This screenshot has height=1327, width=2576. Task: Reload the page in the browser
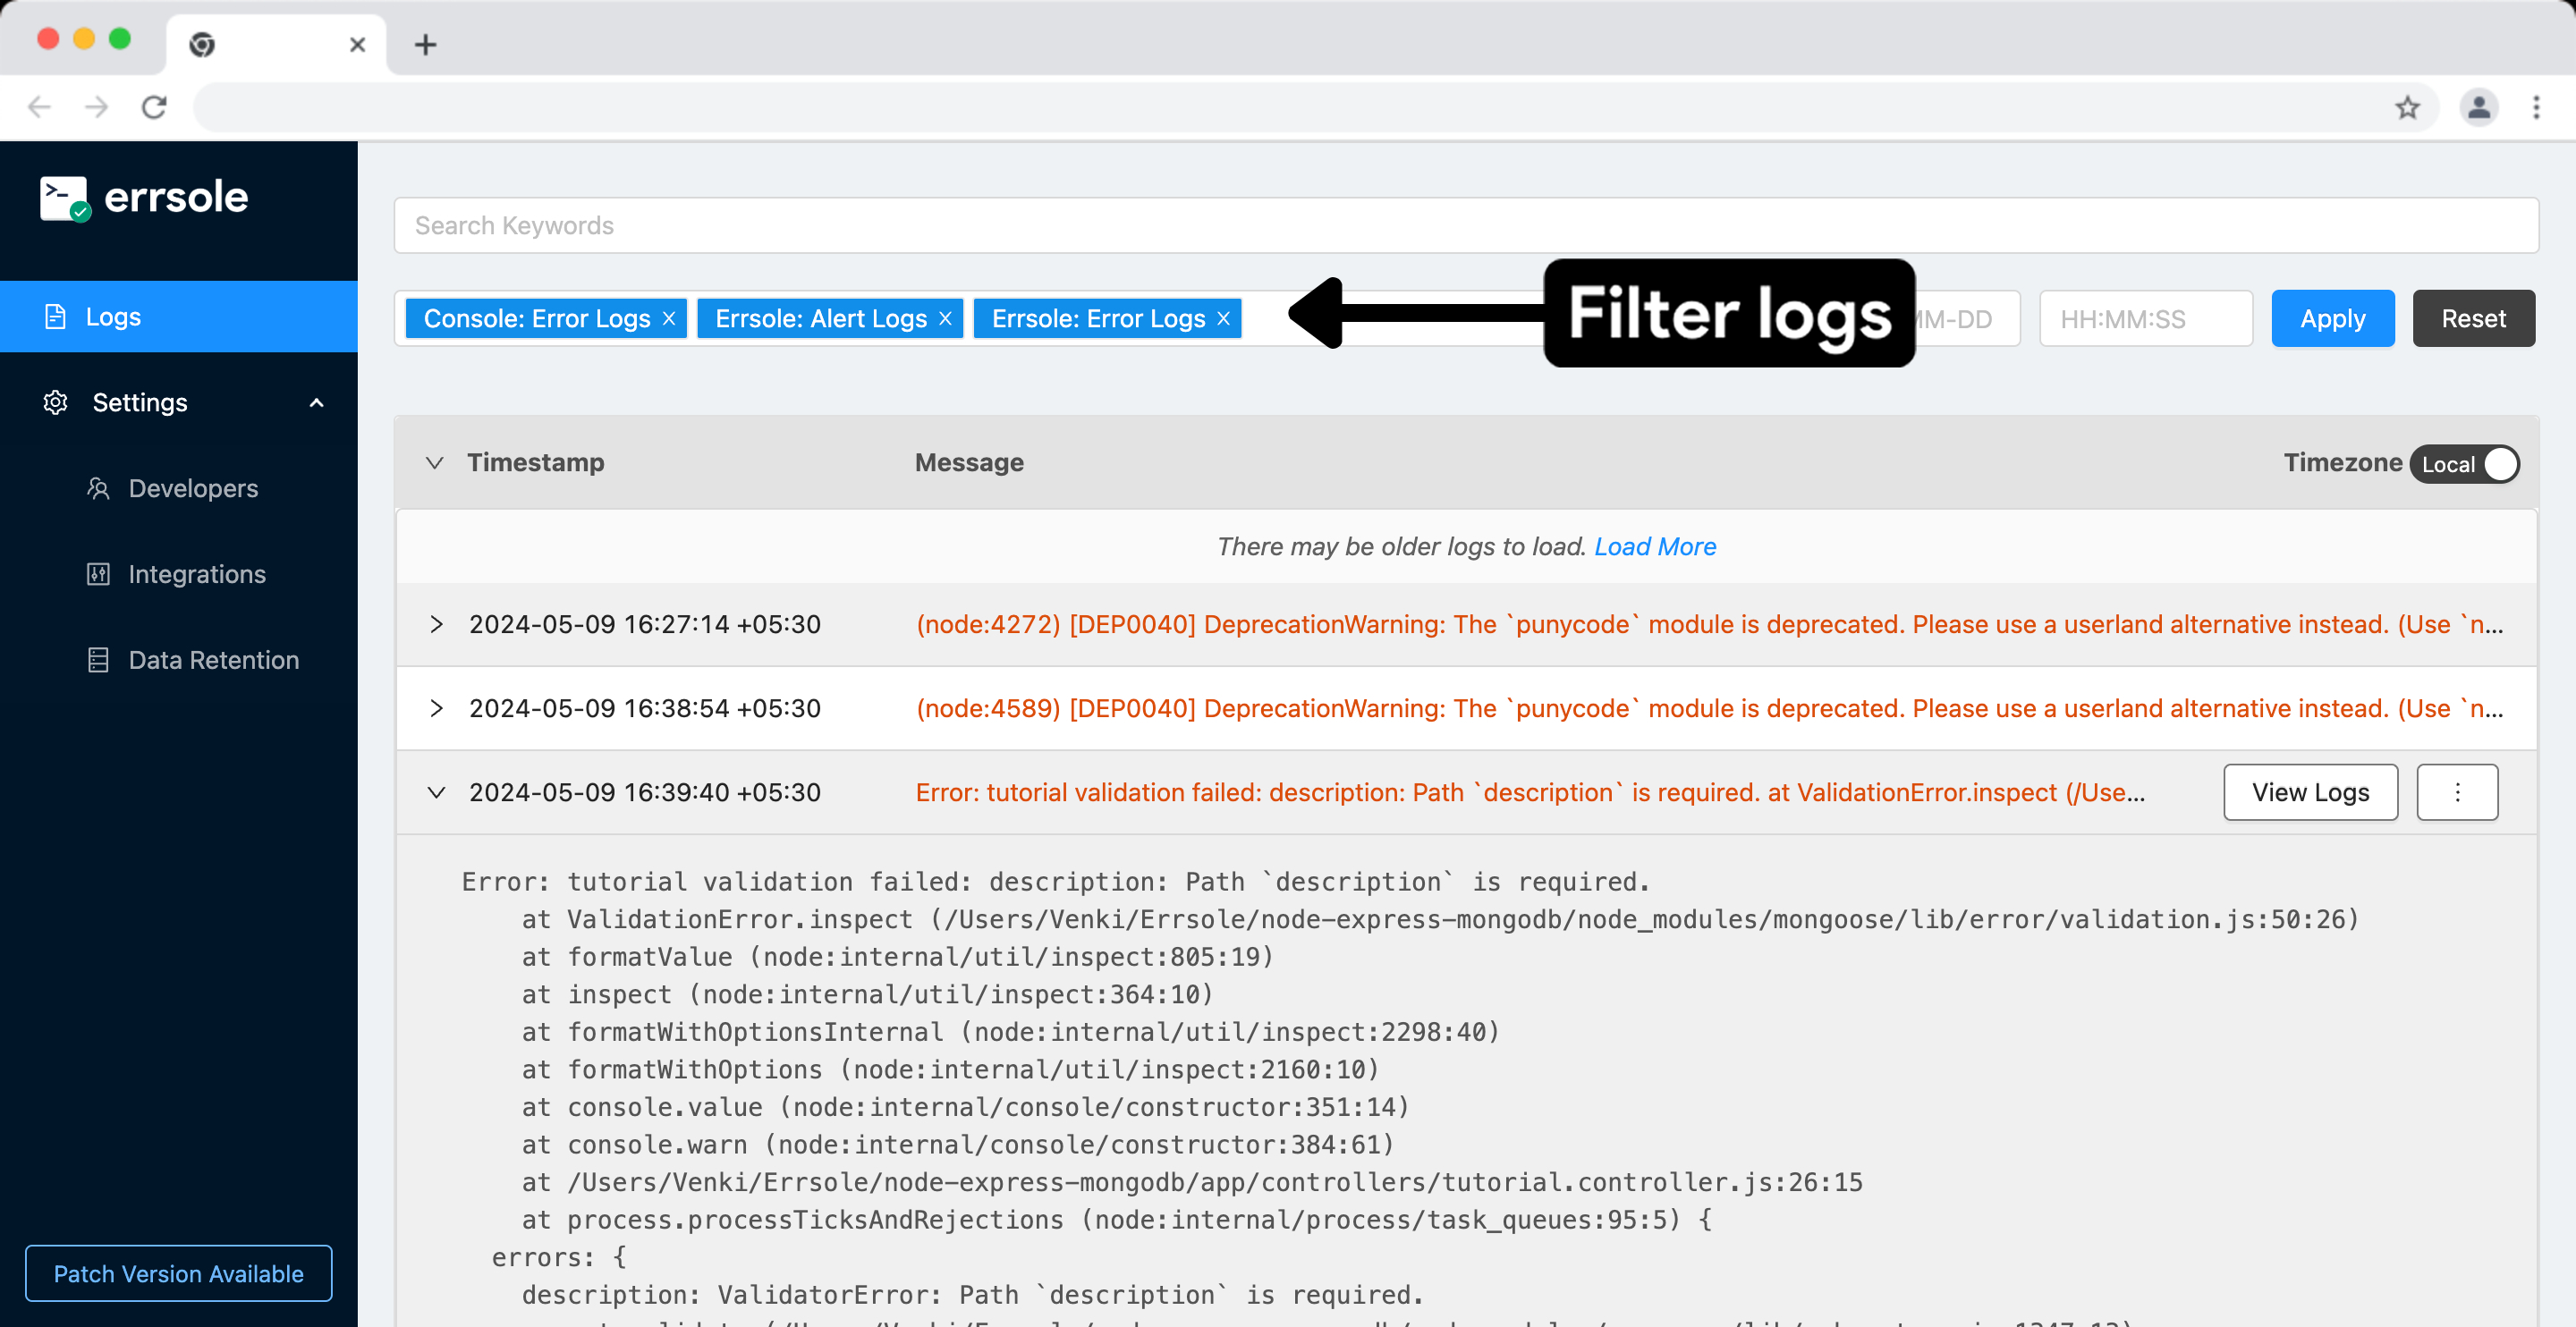(154, 107)
